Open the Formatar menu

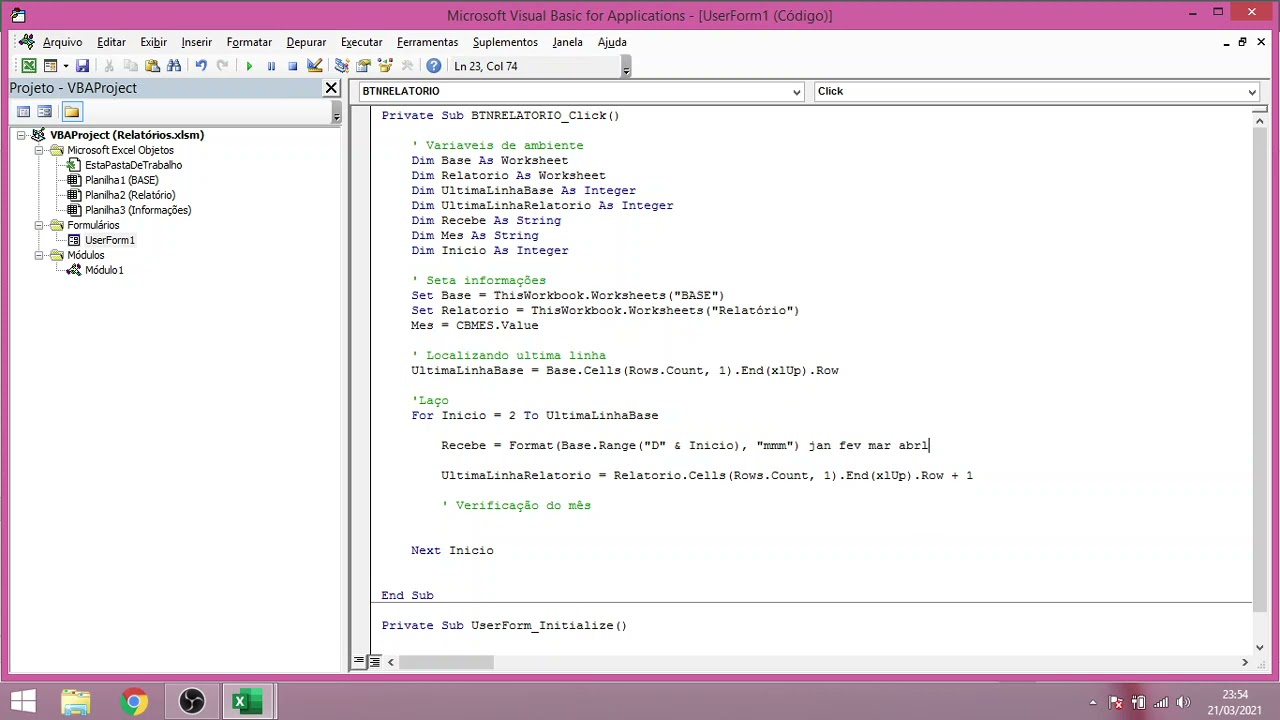point(249,42)
